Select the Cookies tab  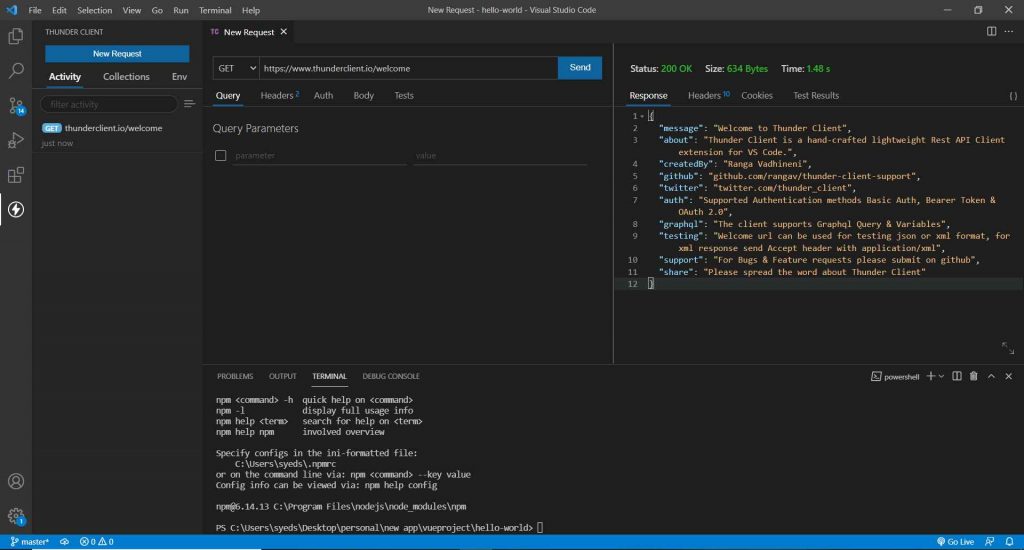[757, 95]
